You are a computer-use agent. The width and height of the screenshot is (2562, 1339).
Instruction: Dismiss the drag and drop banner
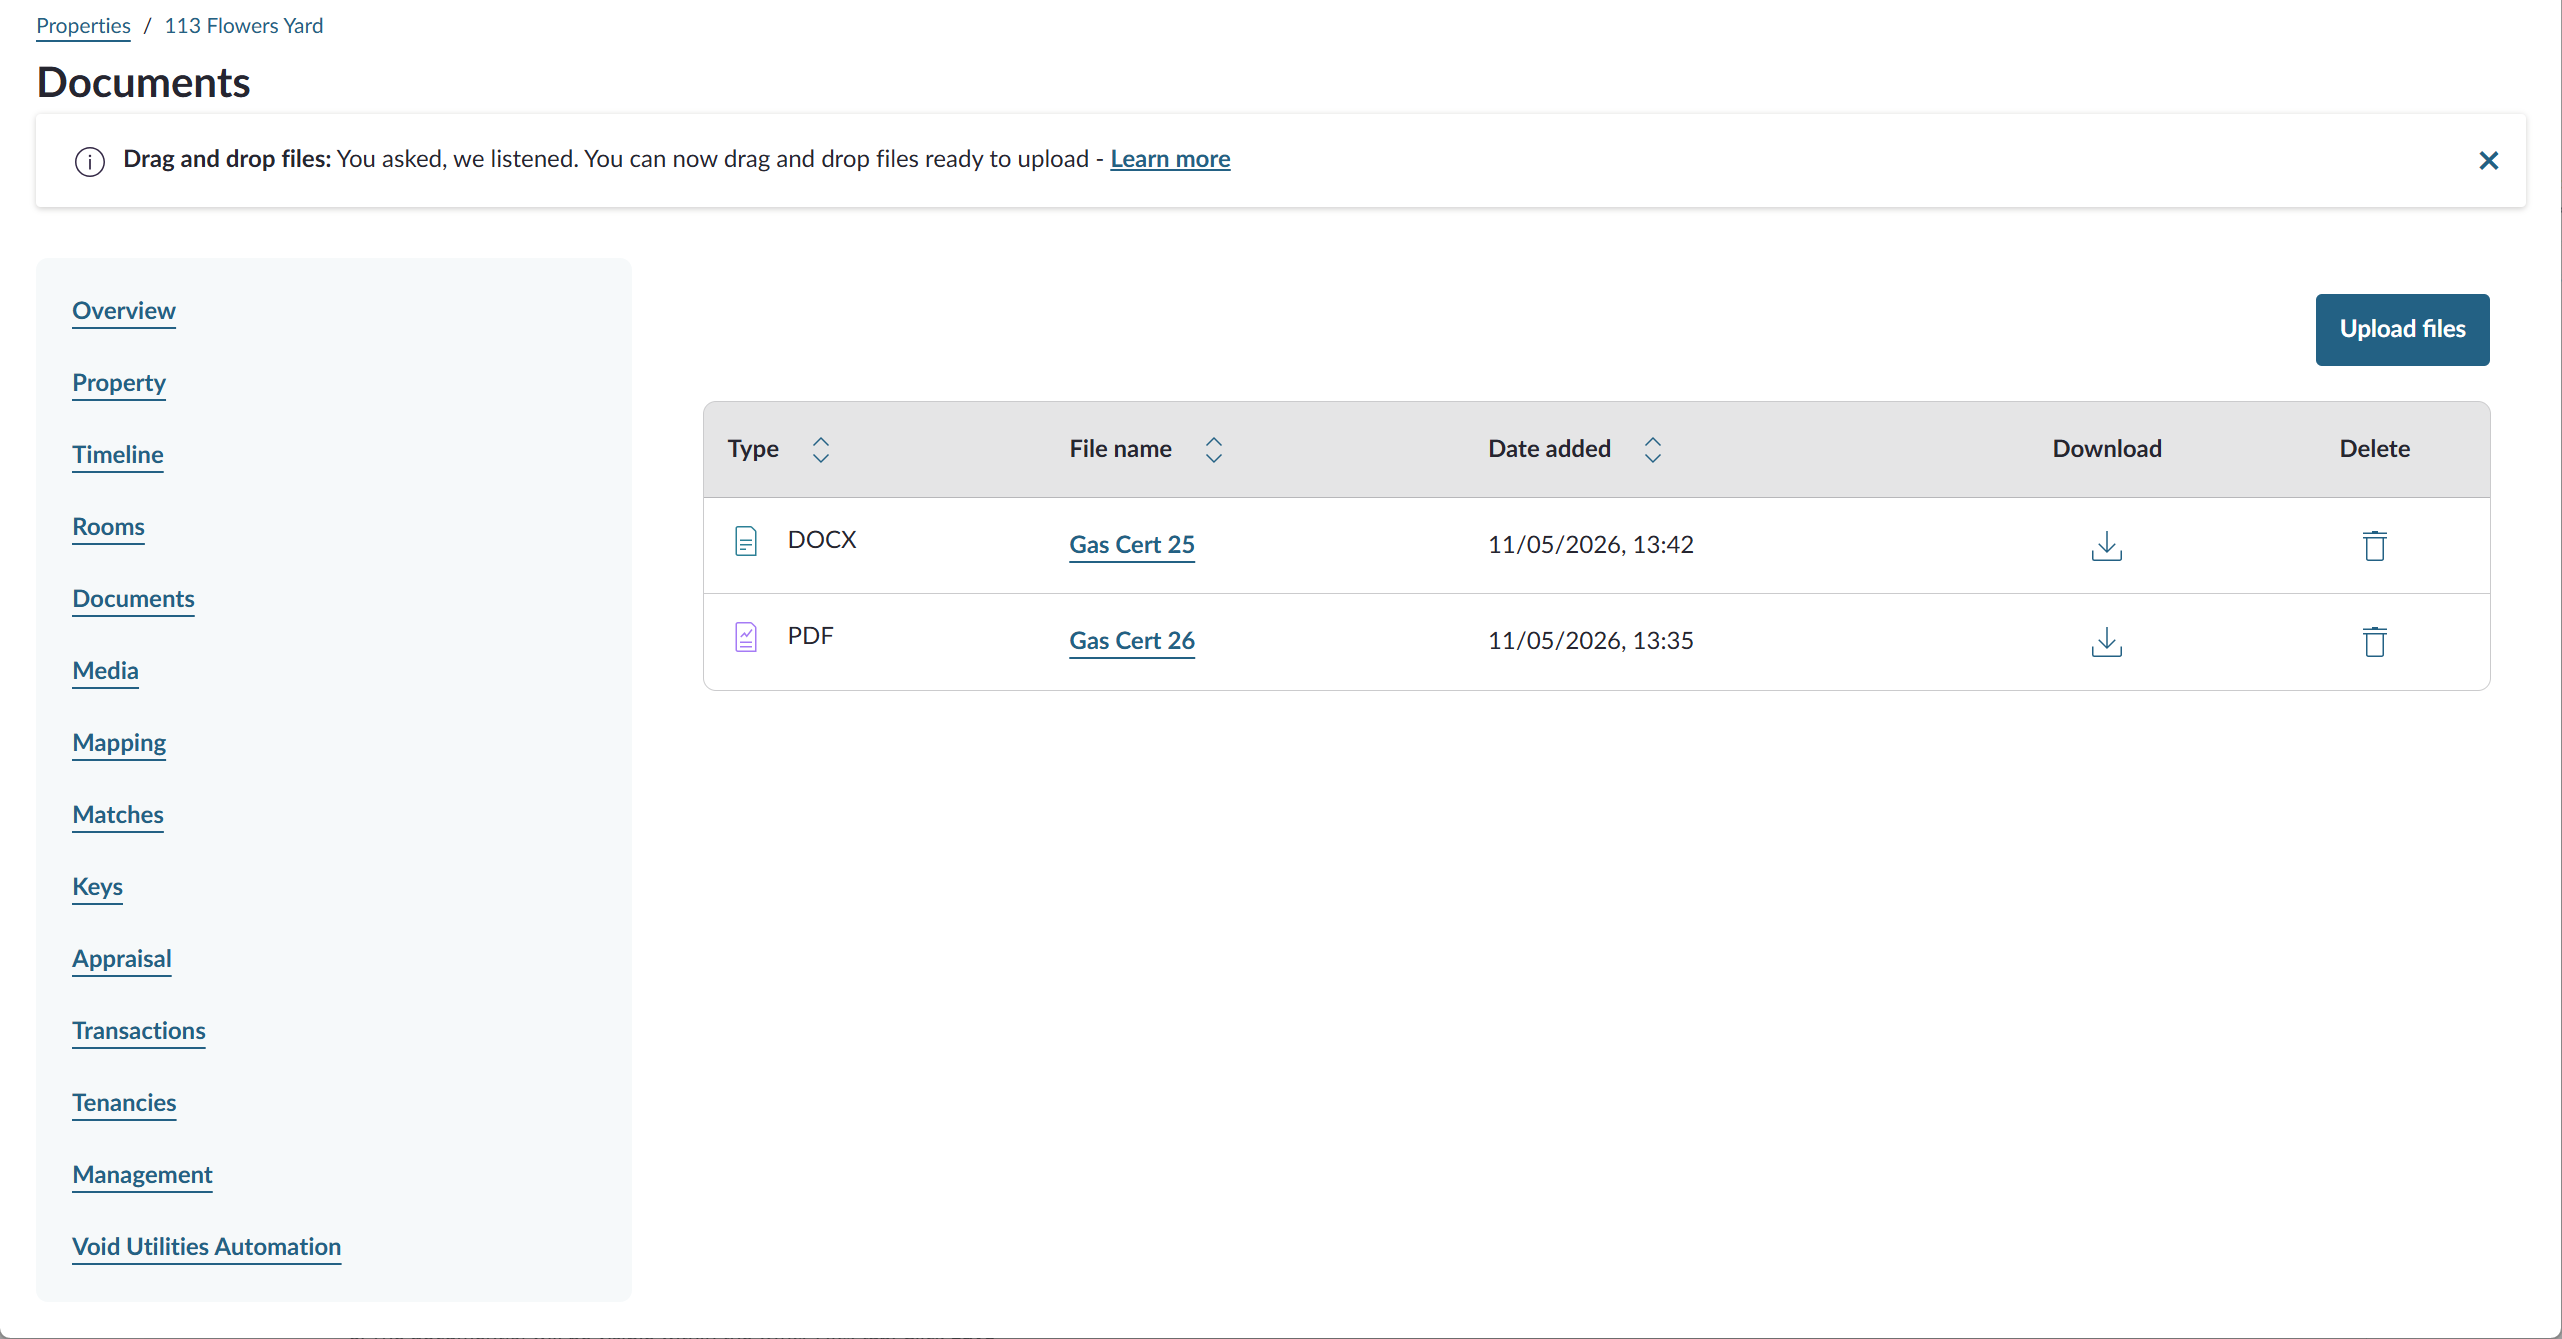(x=2488, y=160)
